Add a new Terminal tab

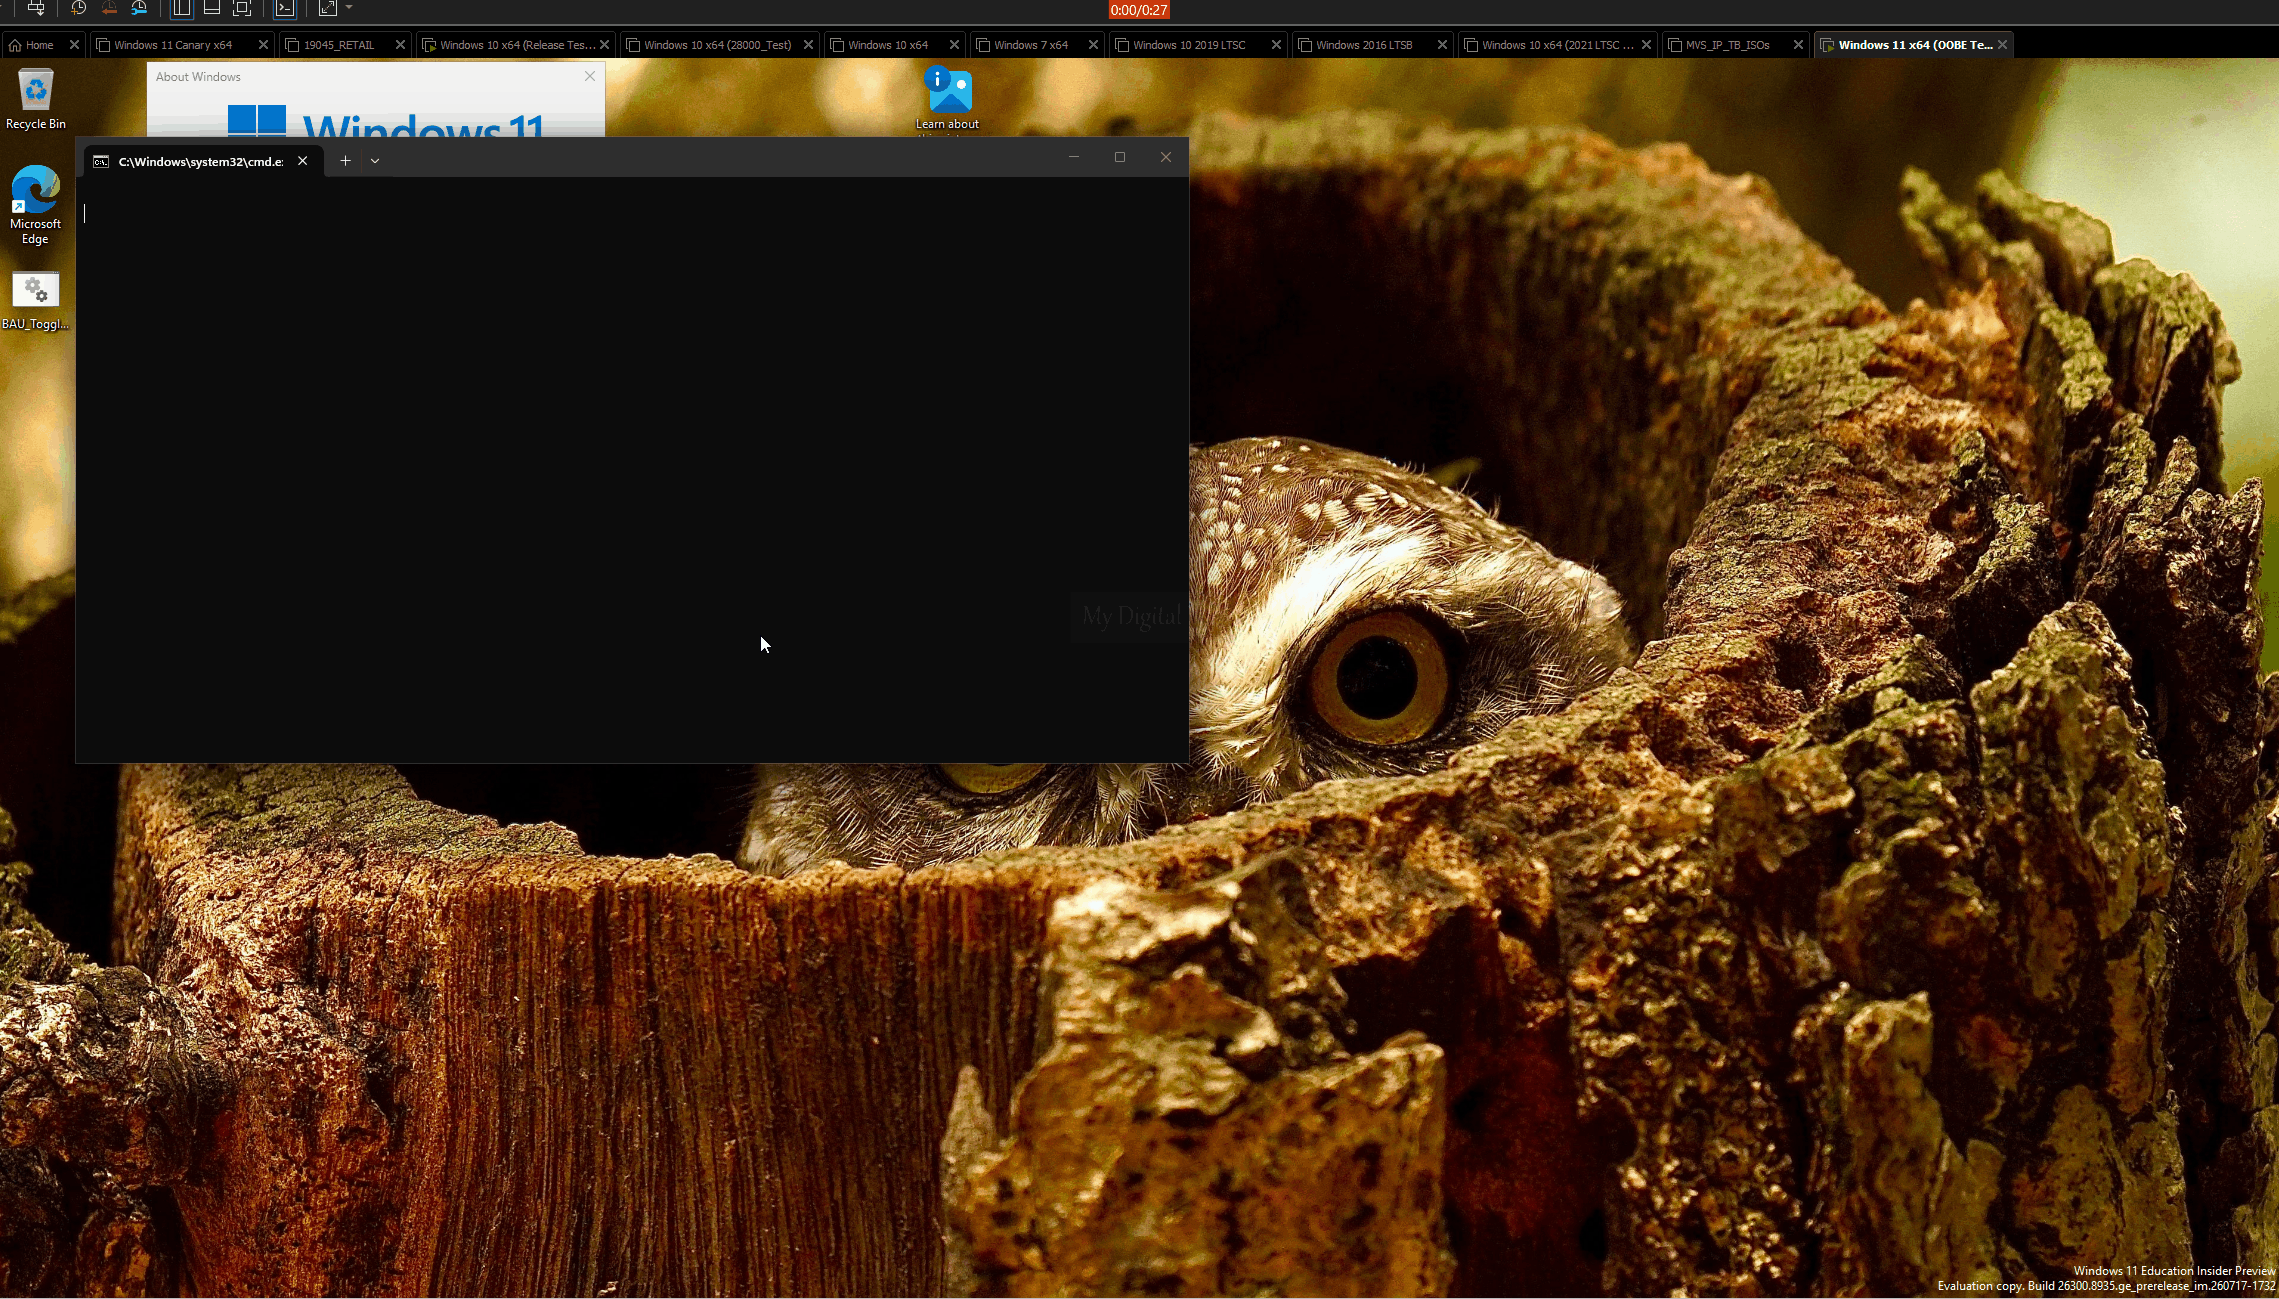345,161
